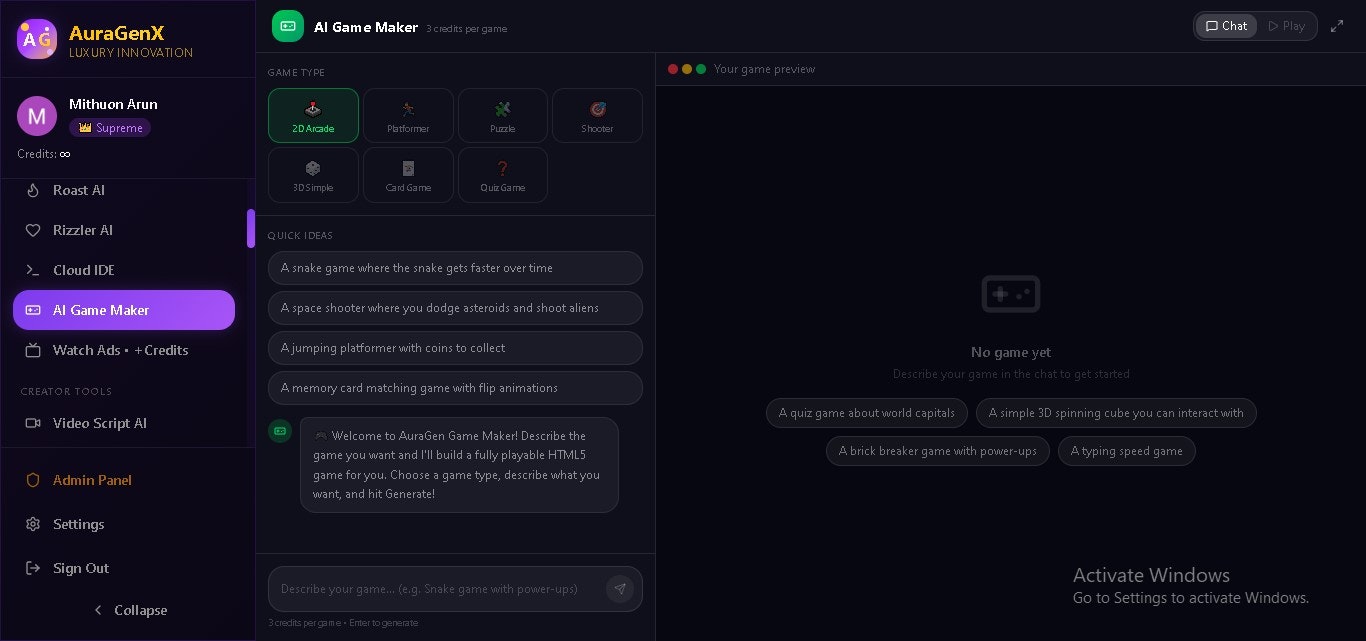Select AI Game Maker in the sidebar
The width and height of the screenshot is (1366, 641).
(124, 310)
